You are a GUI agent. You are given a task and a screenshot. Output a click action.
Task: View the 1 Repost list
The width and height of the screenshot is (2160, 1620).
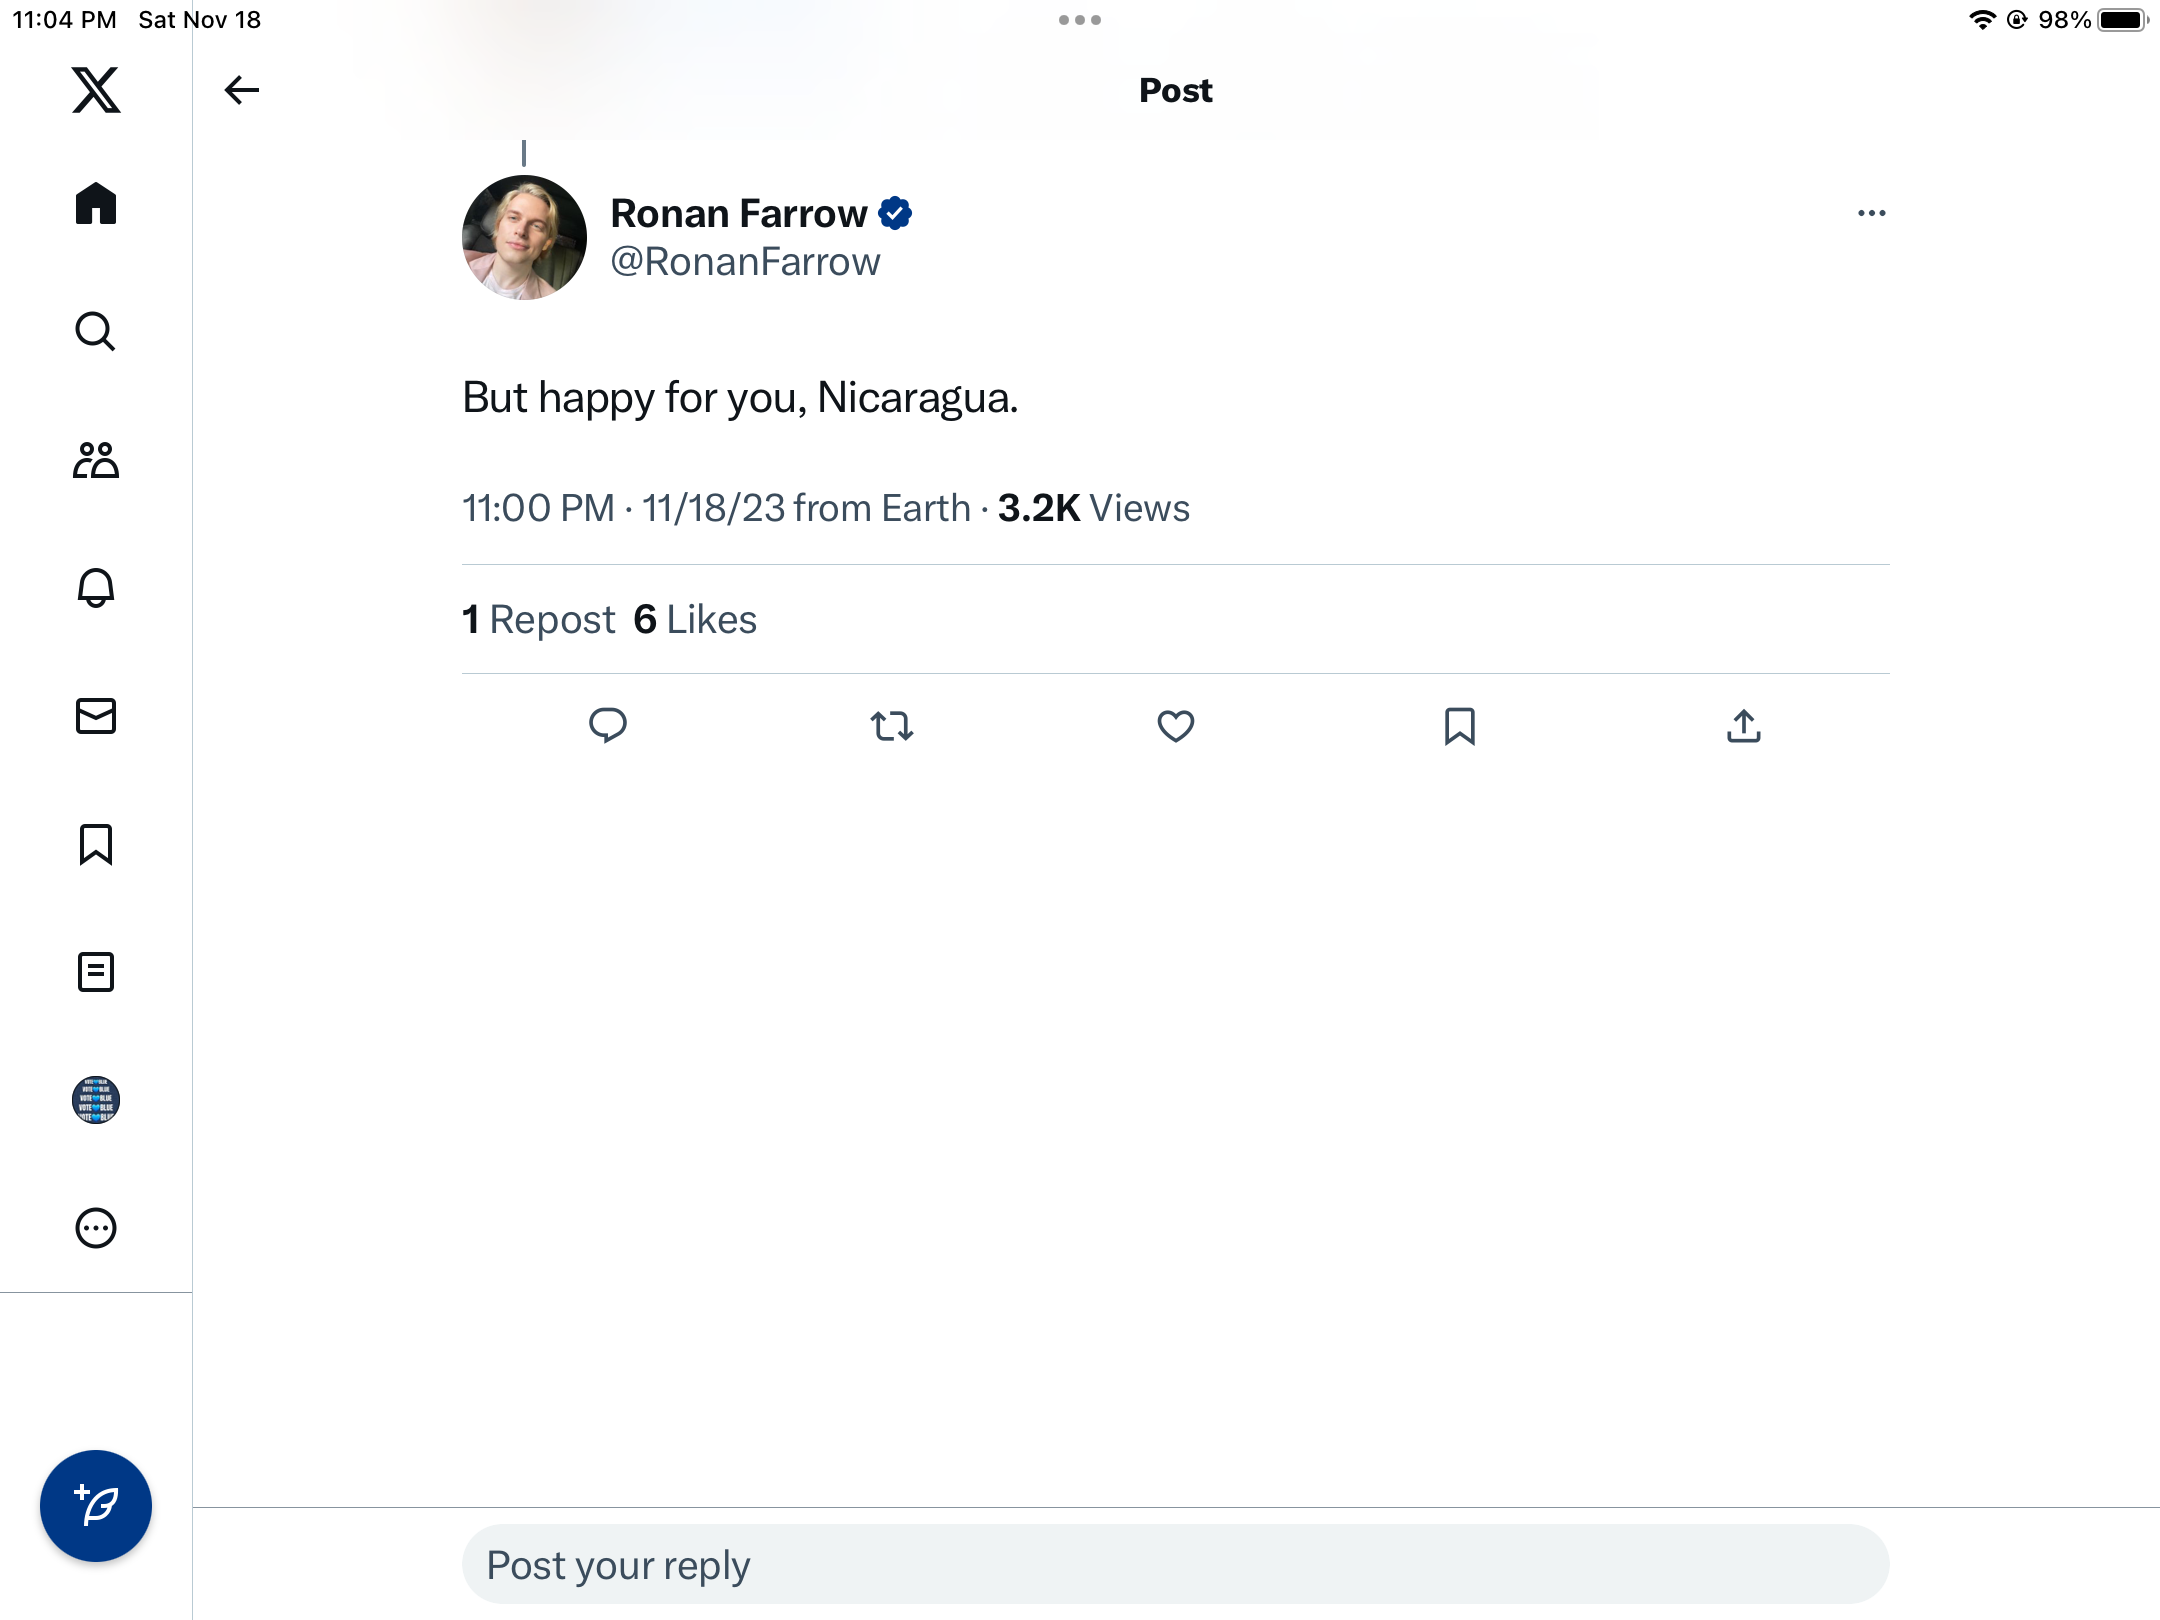(538, 620)
